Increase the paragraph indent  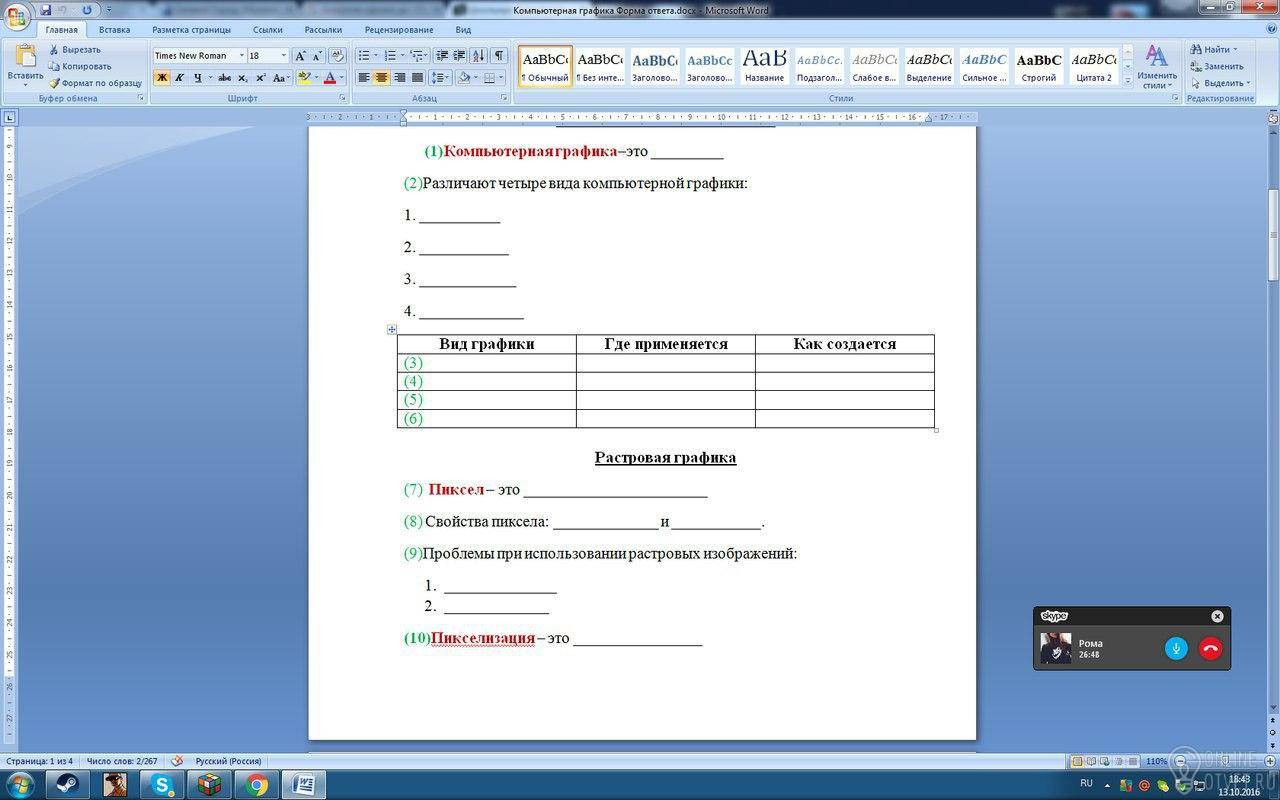[x=460, y=55]
